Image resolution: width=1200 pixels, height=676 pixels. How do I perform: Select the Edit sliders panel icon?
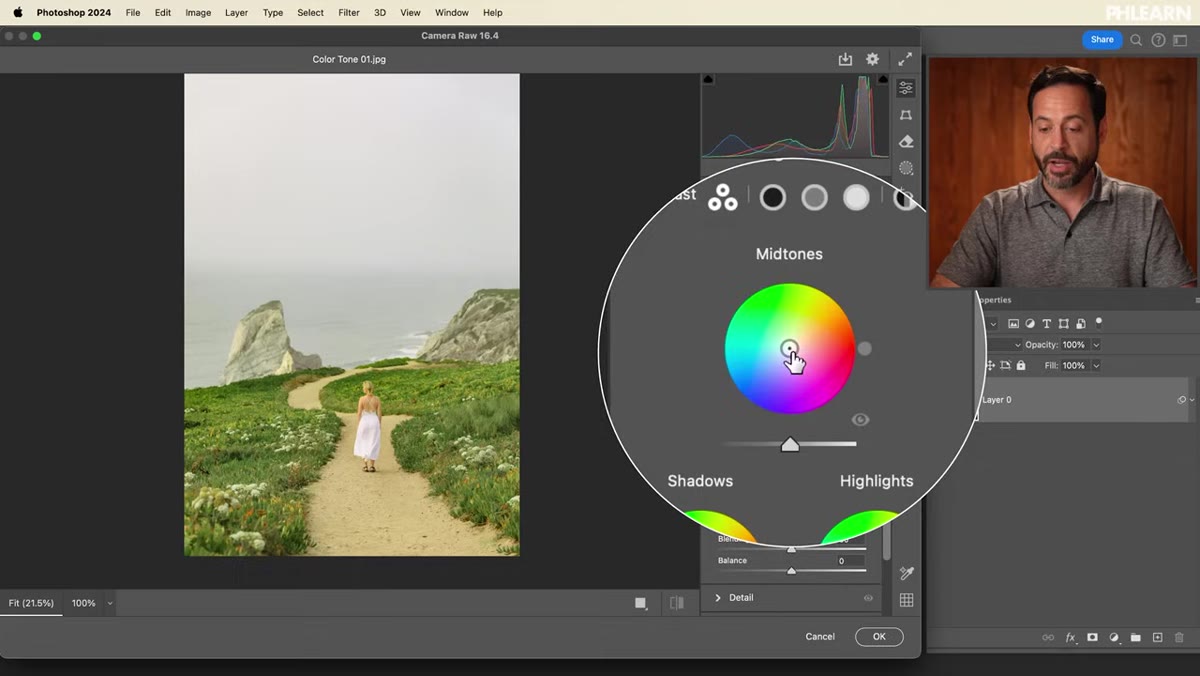click(906, 88)
